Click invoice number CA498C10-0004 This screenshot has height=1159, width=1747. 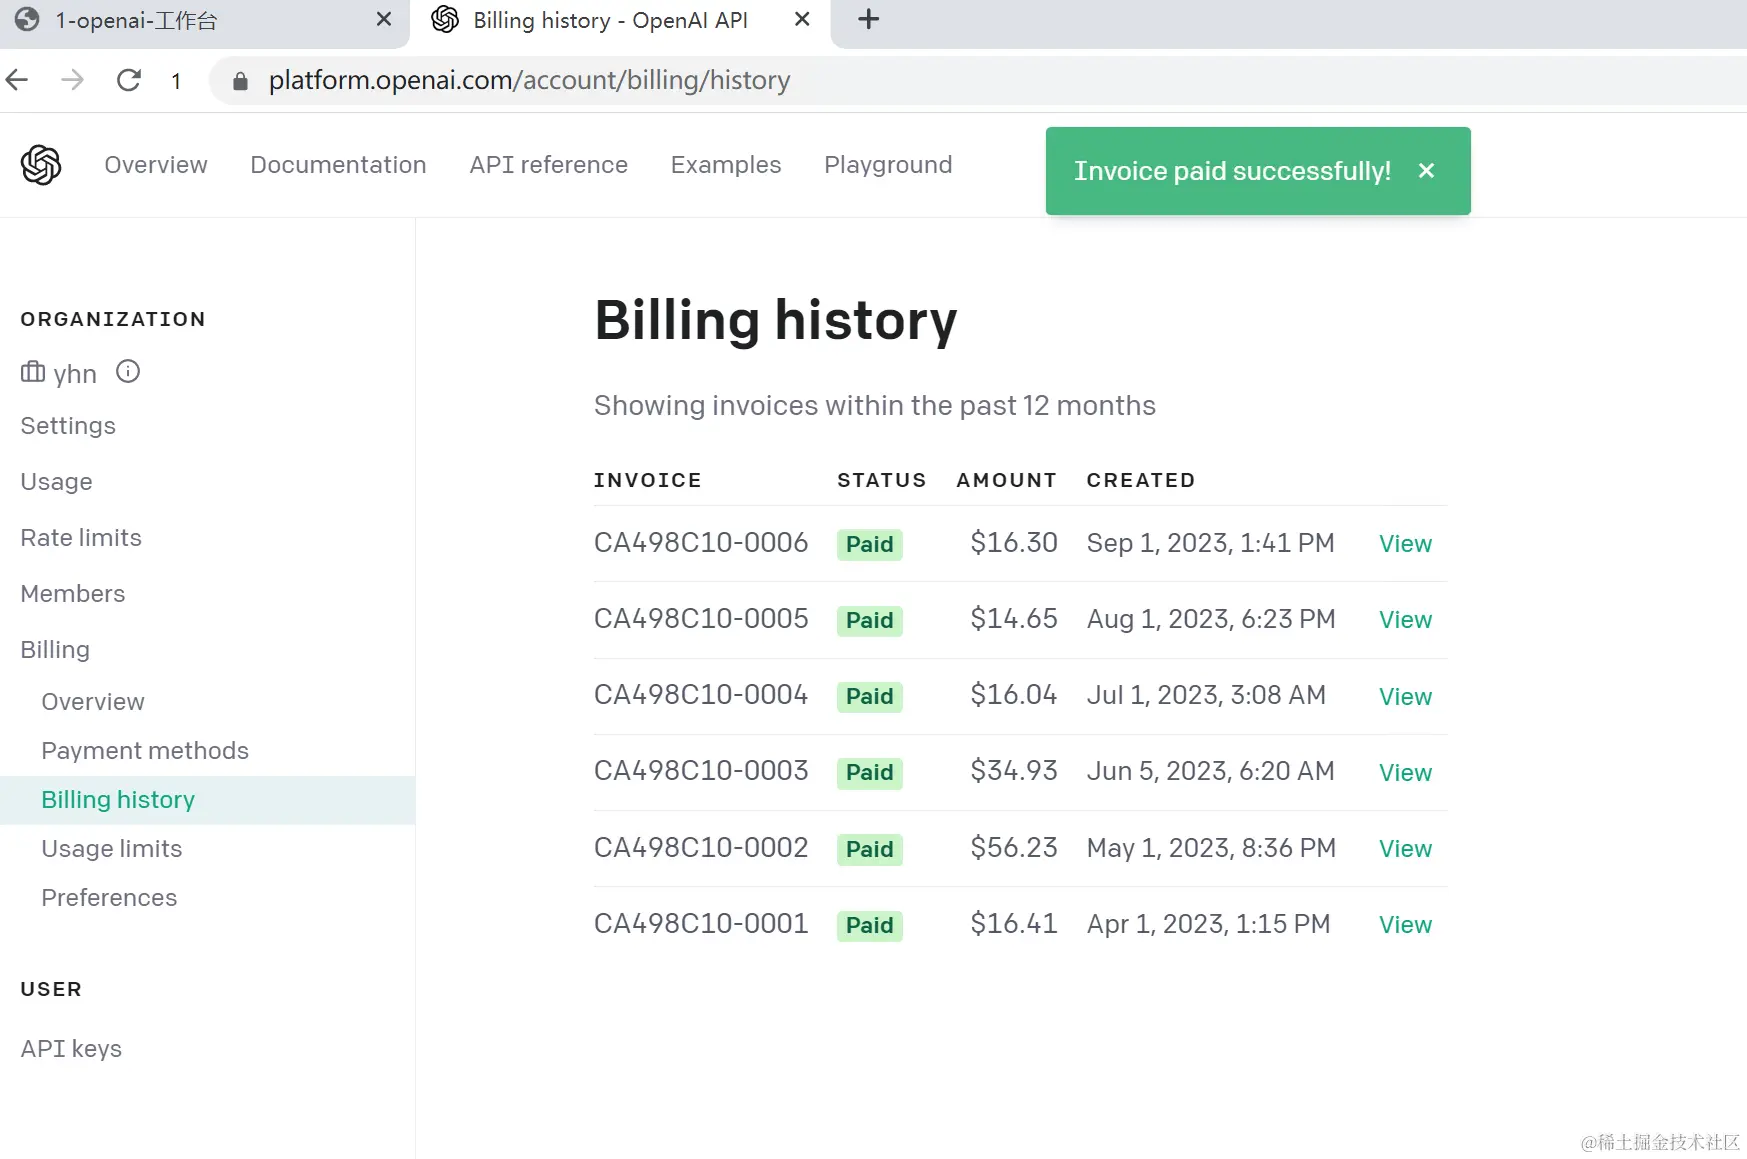[x=701, y=695]
